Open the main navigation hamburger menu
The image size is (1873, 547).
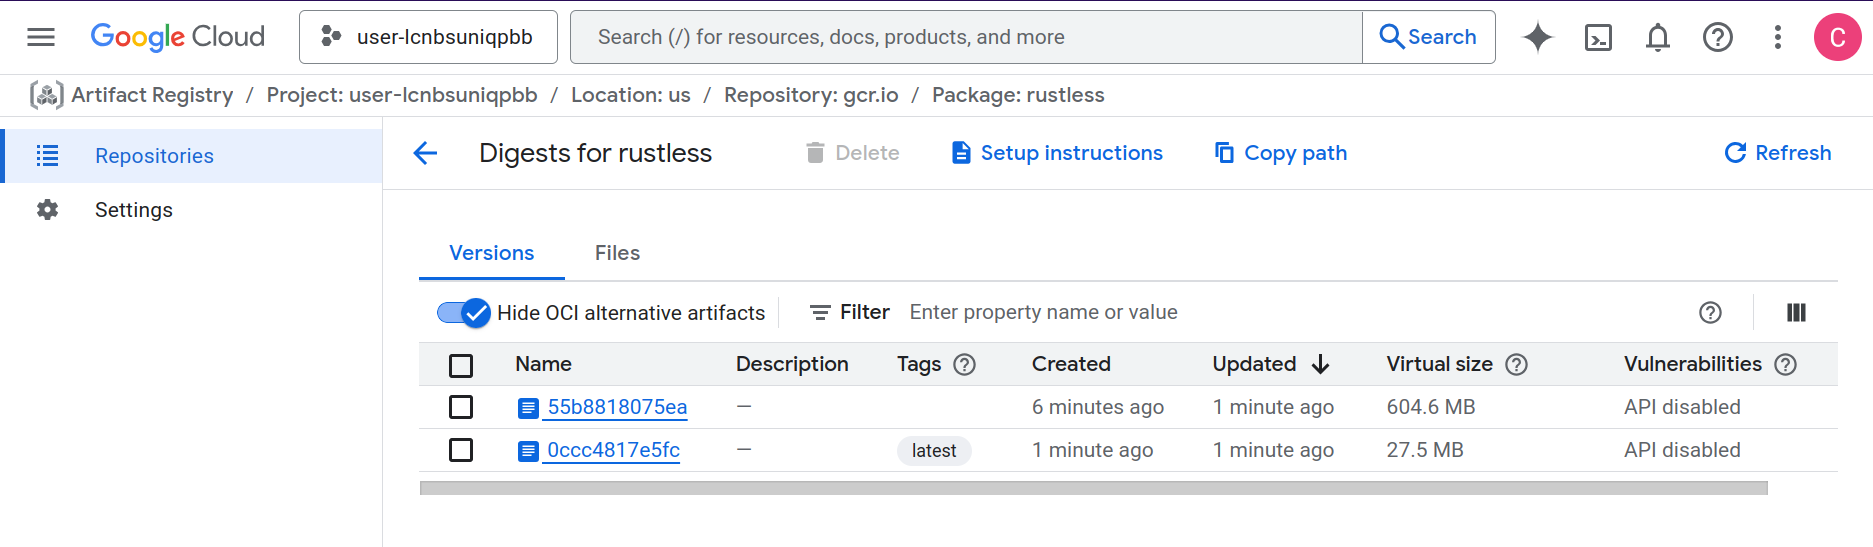click(x=41, y=37)
